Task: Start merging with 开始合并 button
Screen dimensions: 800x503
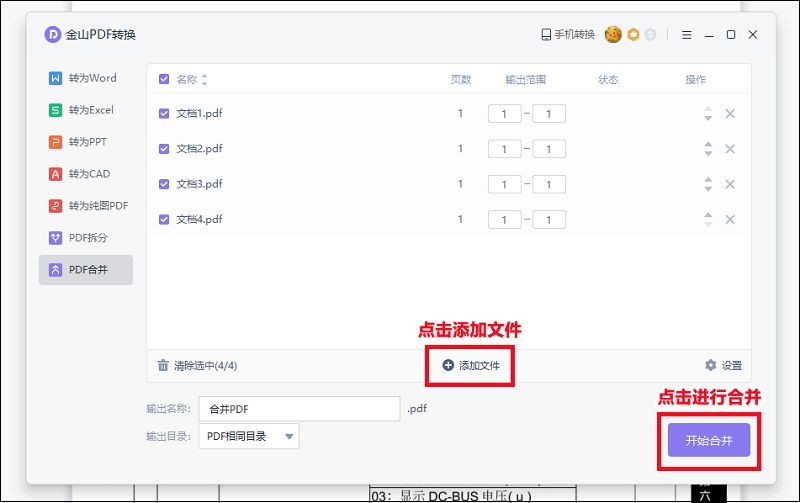Action: [709, 440]
